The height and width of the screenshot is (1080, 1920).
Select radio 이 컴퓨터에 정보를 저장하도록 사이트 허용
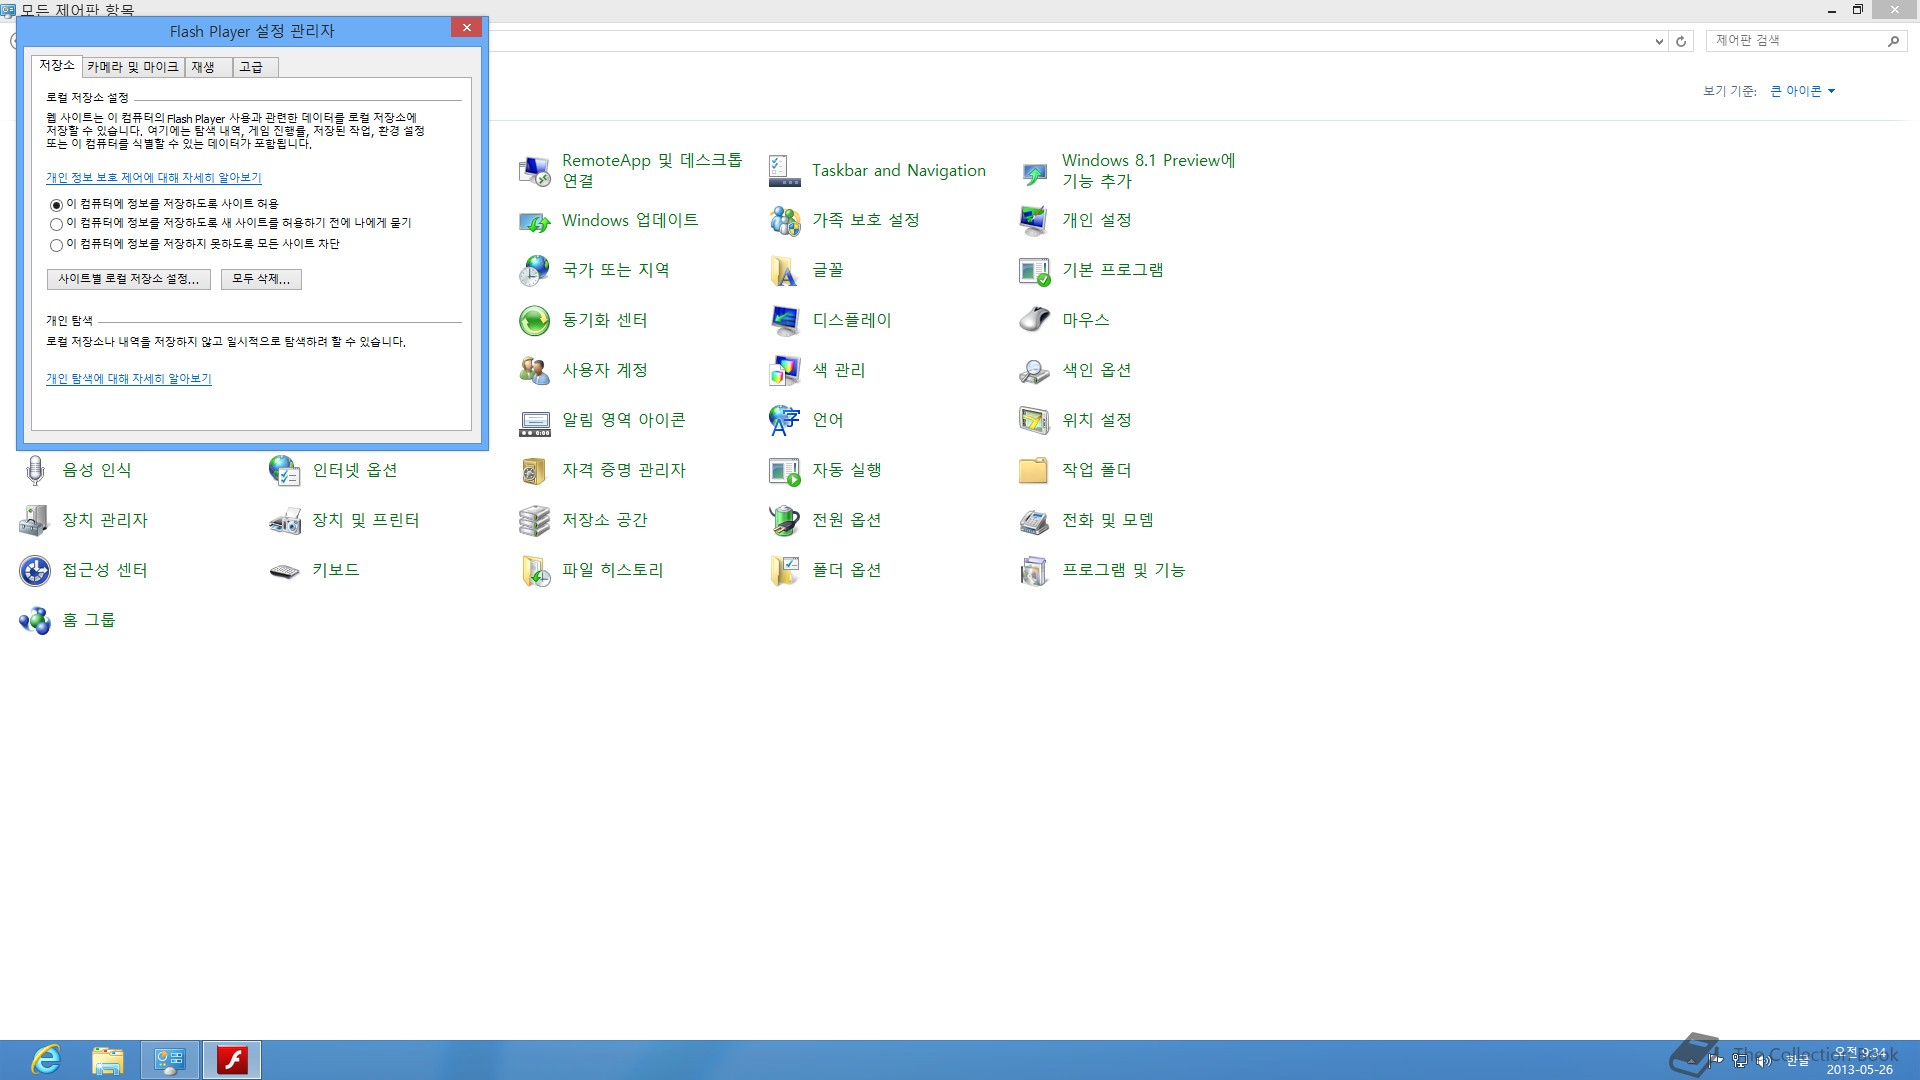pyautogui.click(x=56, y=205)
